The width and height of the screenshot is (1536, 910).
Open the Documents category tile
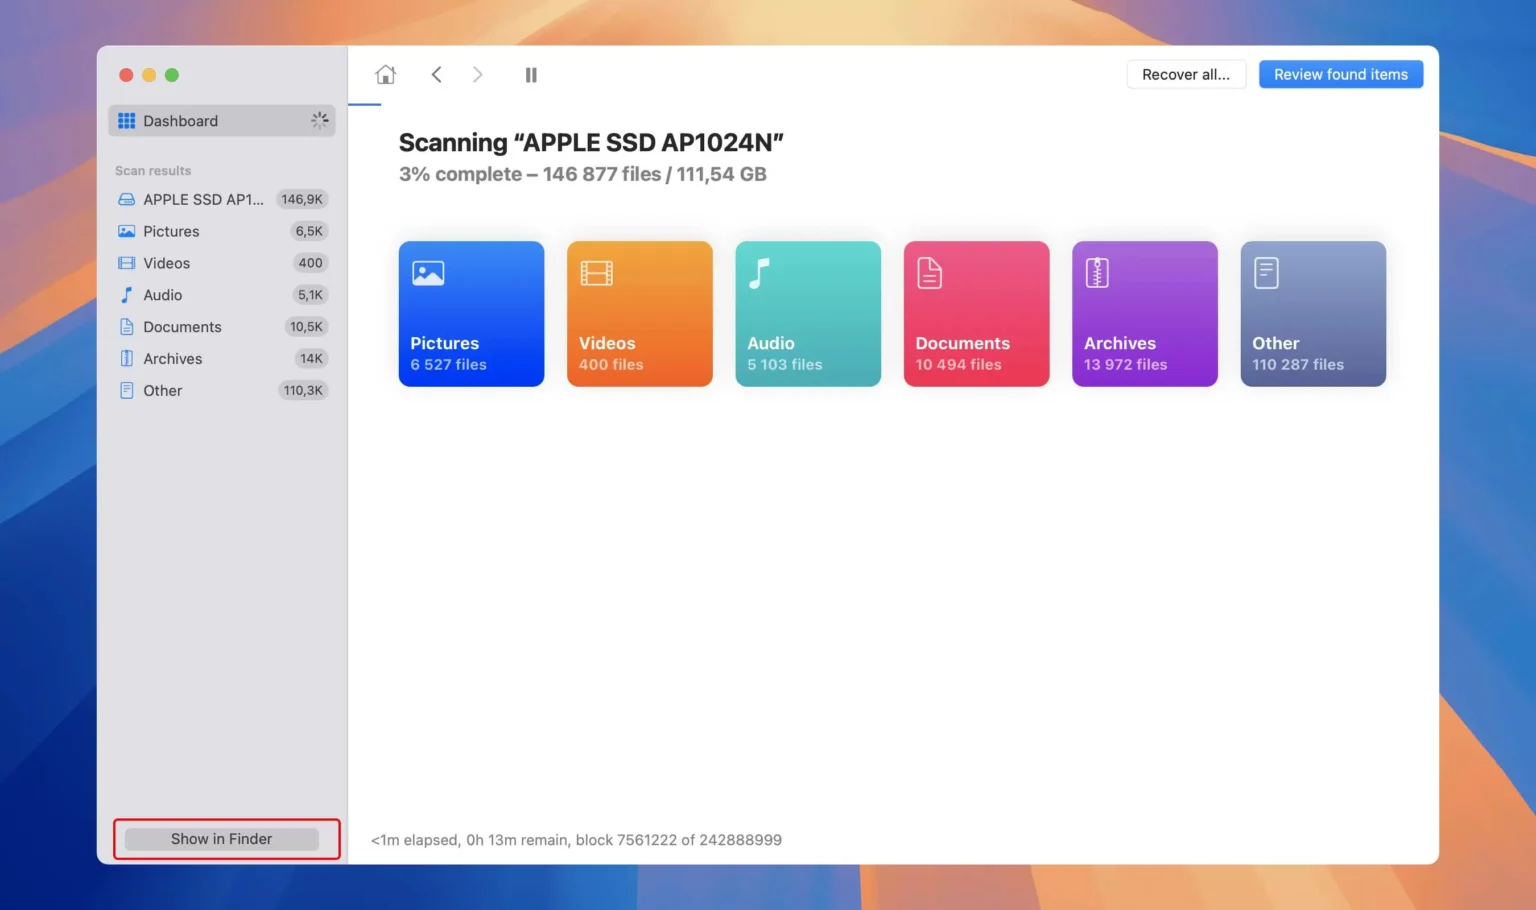click(976, 314)
